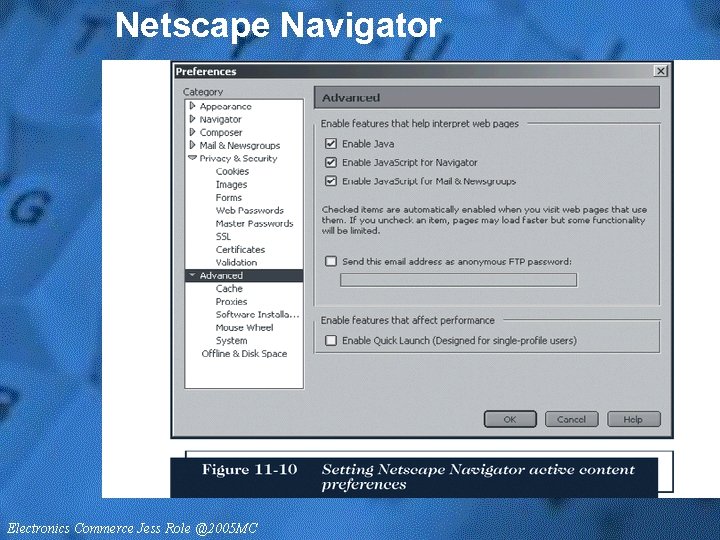Screen dimensions: 720x540
Task: Collapse the Privacy & Security arrow
Action: click(192, 158)
